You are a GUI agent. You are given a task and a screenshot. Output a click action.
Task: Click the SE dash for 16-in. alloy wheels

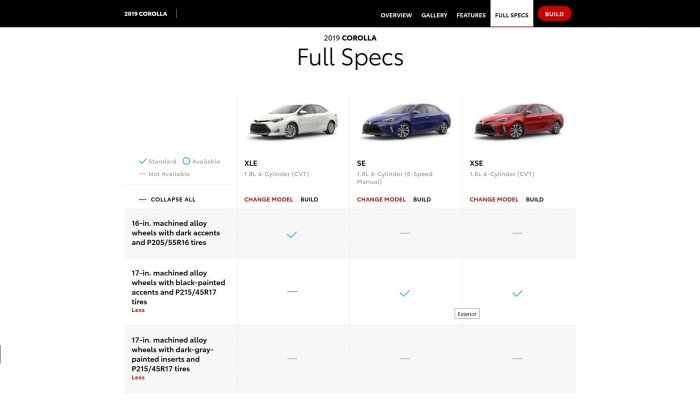(x=405, y=233)
